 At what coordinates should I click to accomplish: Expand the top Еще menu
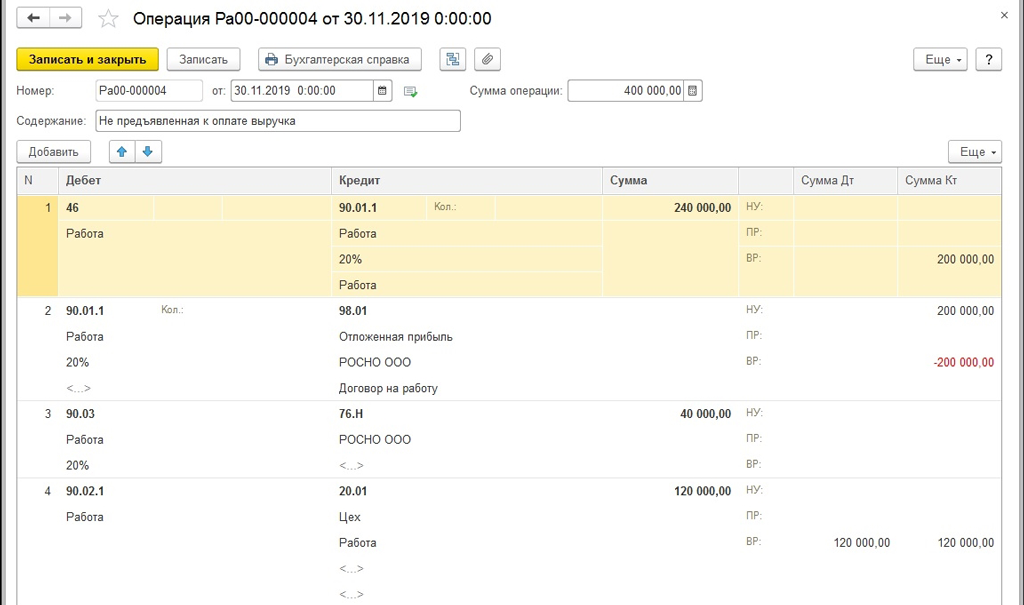click(940, 60)
